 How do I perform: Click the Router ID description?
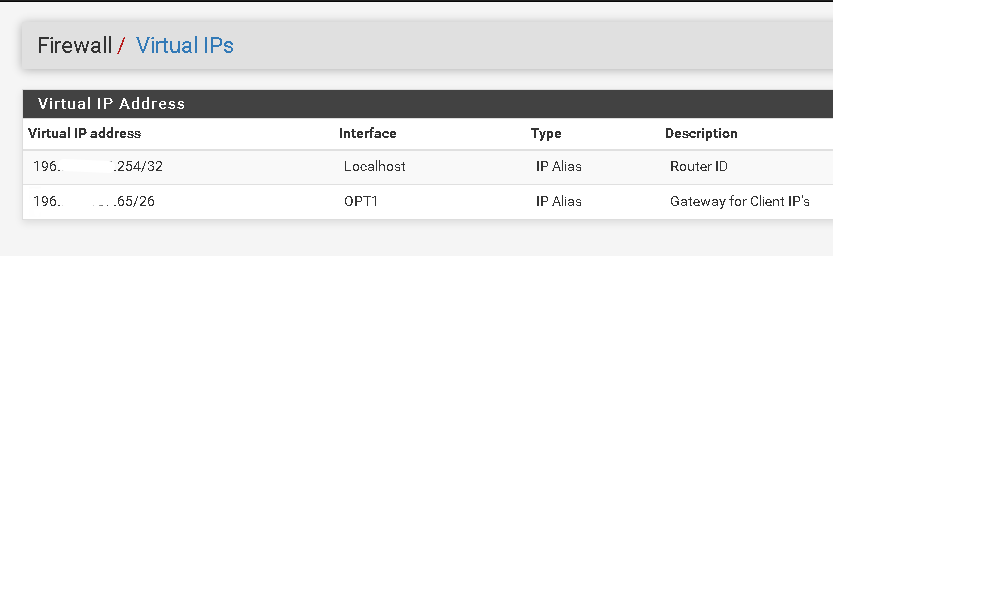coord(698,166)
